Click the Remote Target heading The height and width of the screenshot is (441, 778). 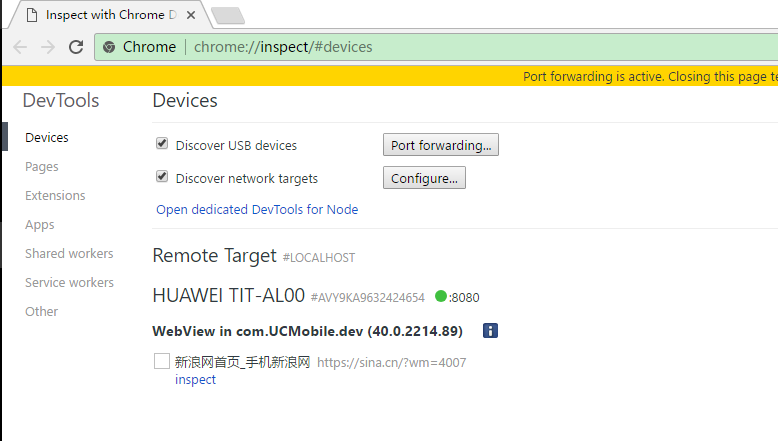point(214,256)
